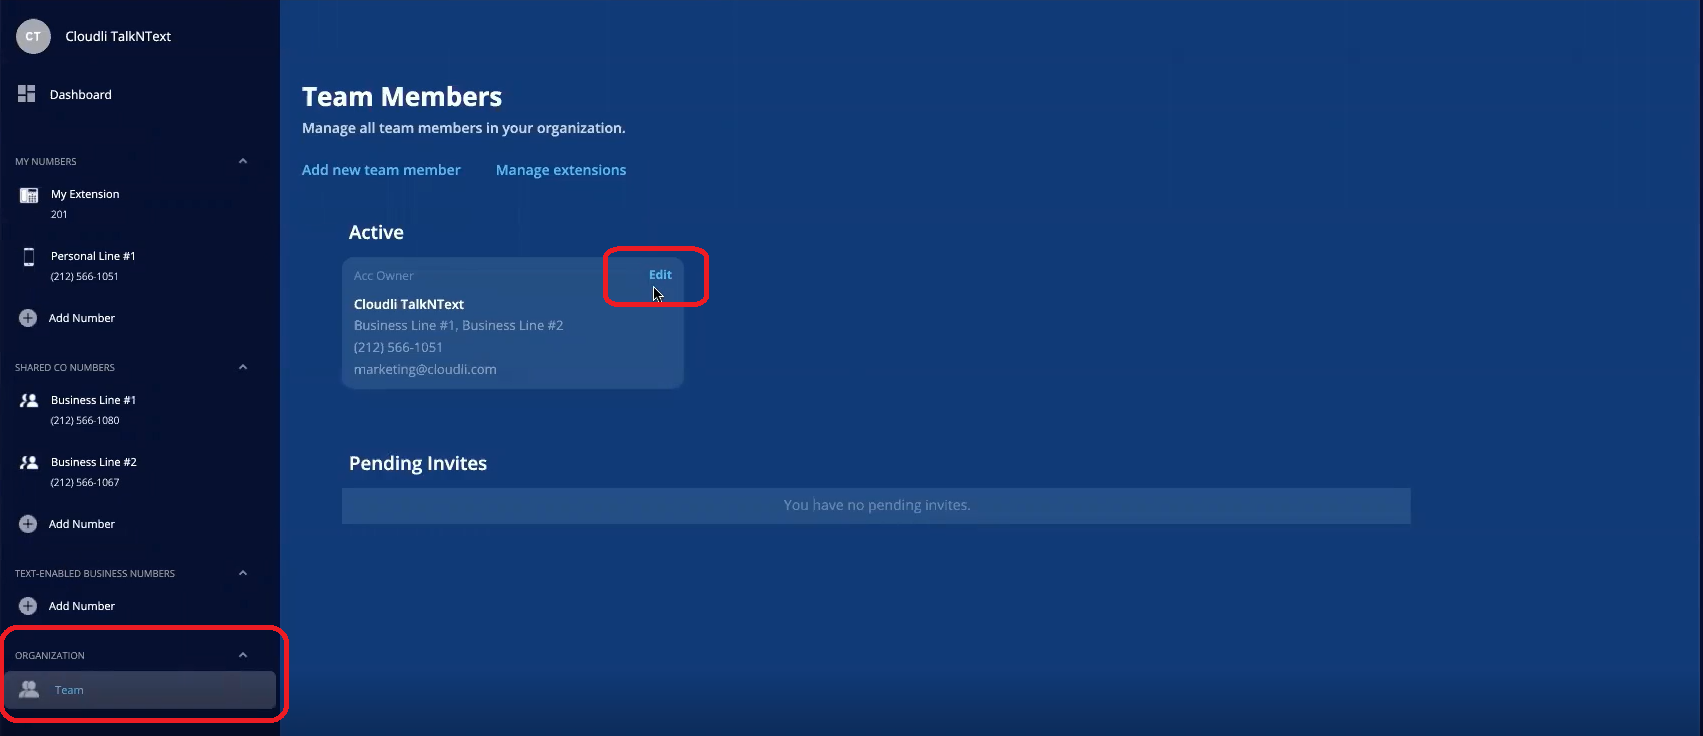Collapse the Organization section
This screenshot has width=1703, height=736.
[x=243, y=655]
